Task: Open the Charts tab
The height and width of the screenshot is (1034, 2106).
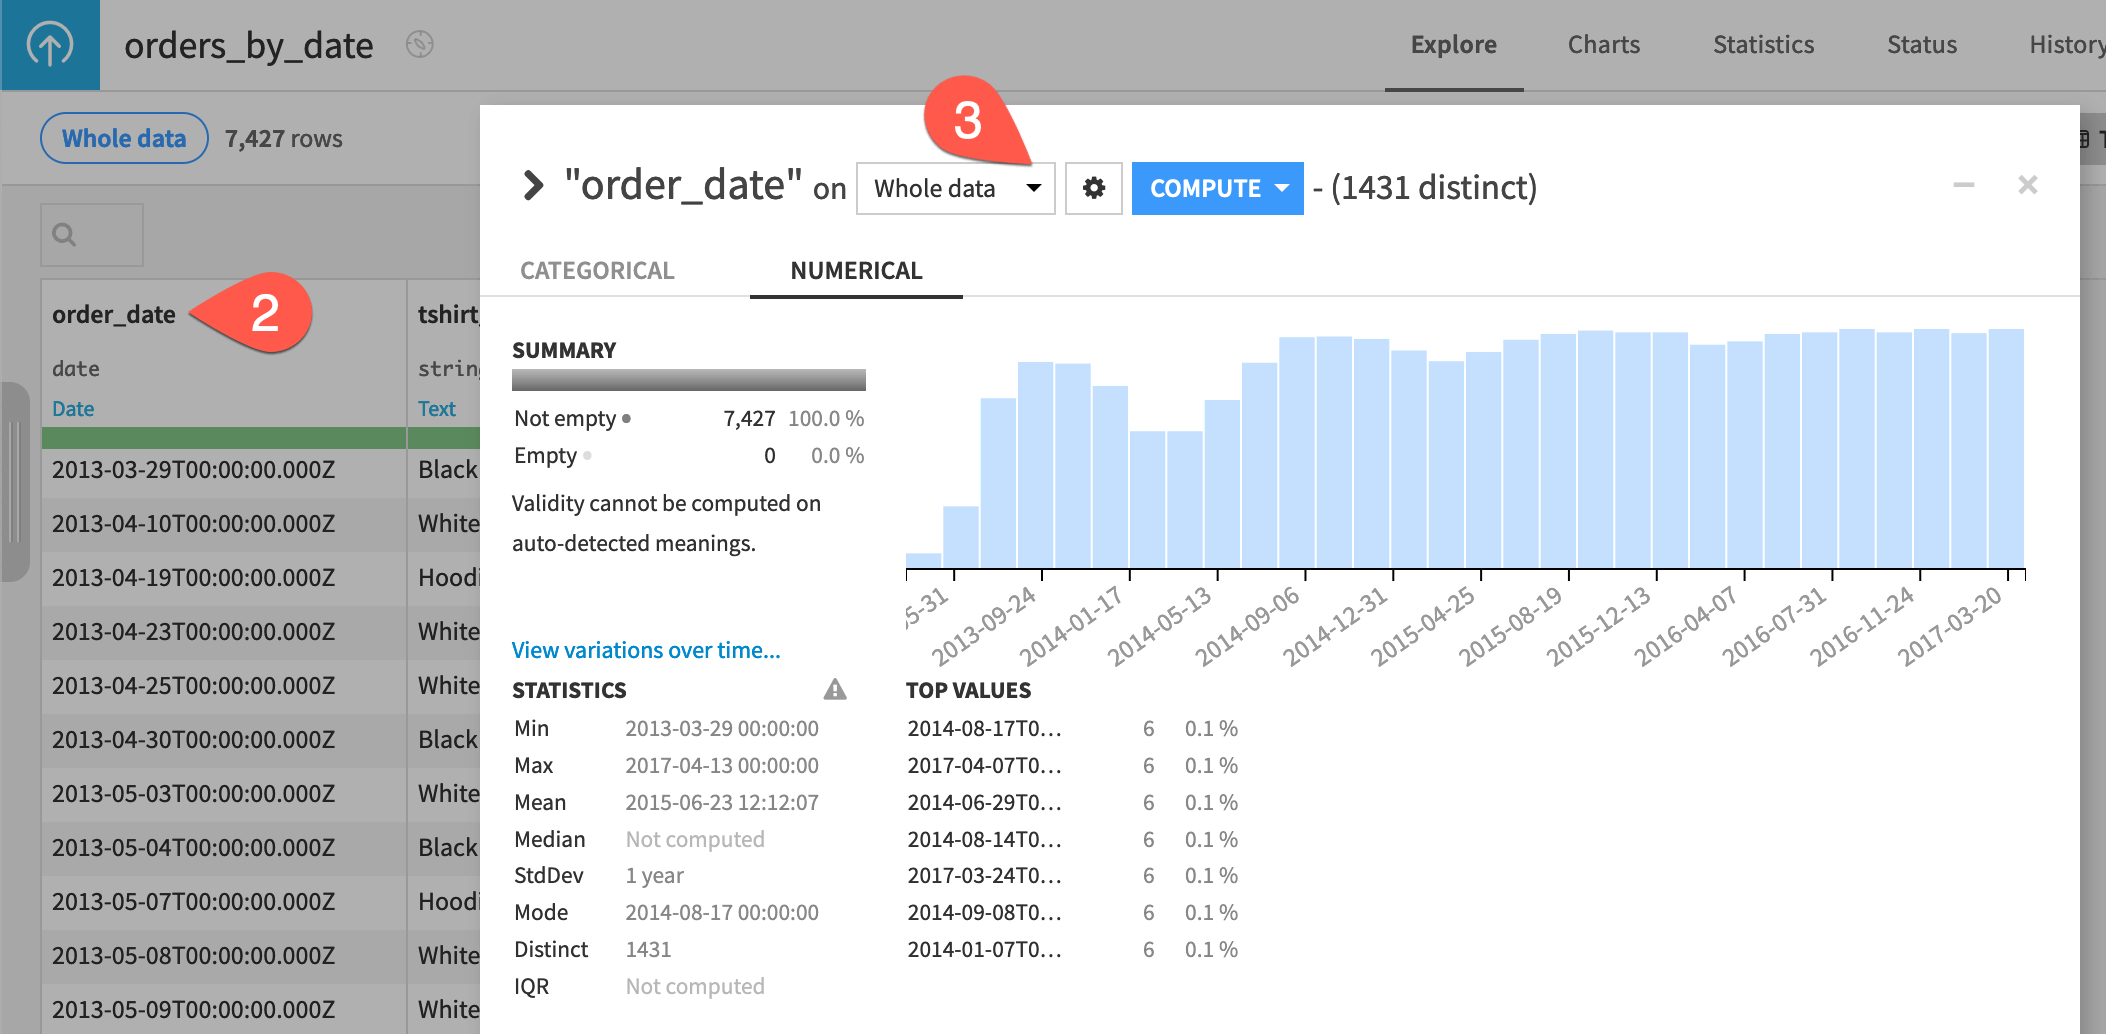Action: point(1602,44)
